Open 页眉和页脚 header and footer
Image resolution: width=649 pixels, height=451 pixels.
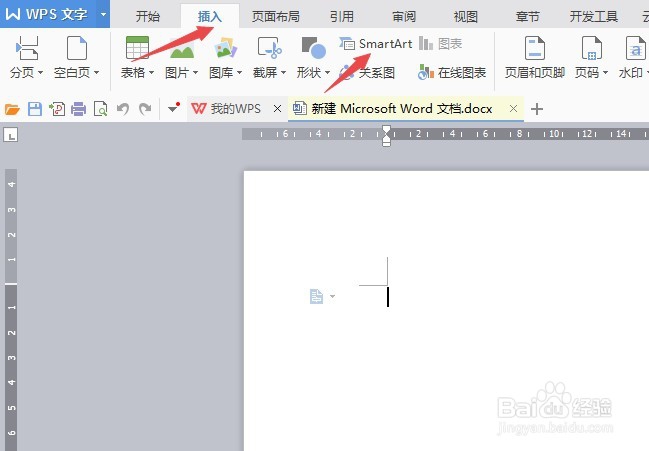535,58
